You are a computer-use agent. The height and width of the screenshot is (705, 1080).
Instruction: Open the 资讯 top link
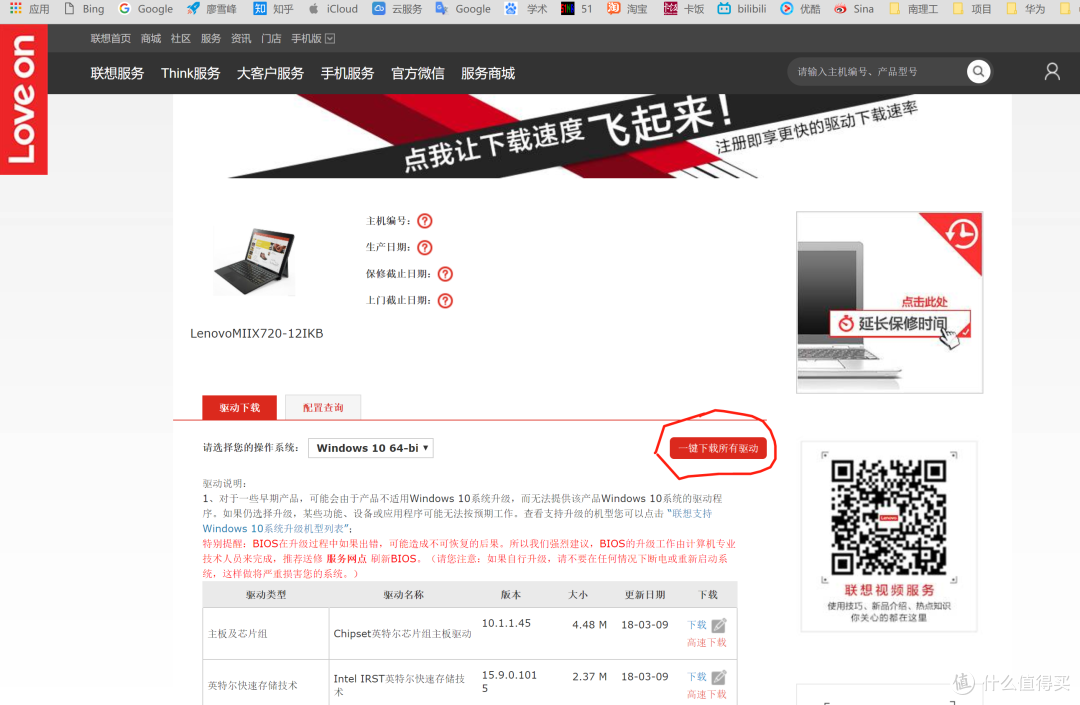tap(241, 39)
